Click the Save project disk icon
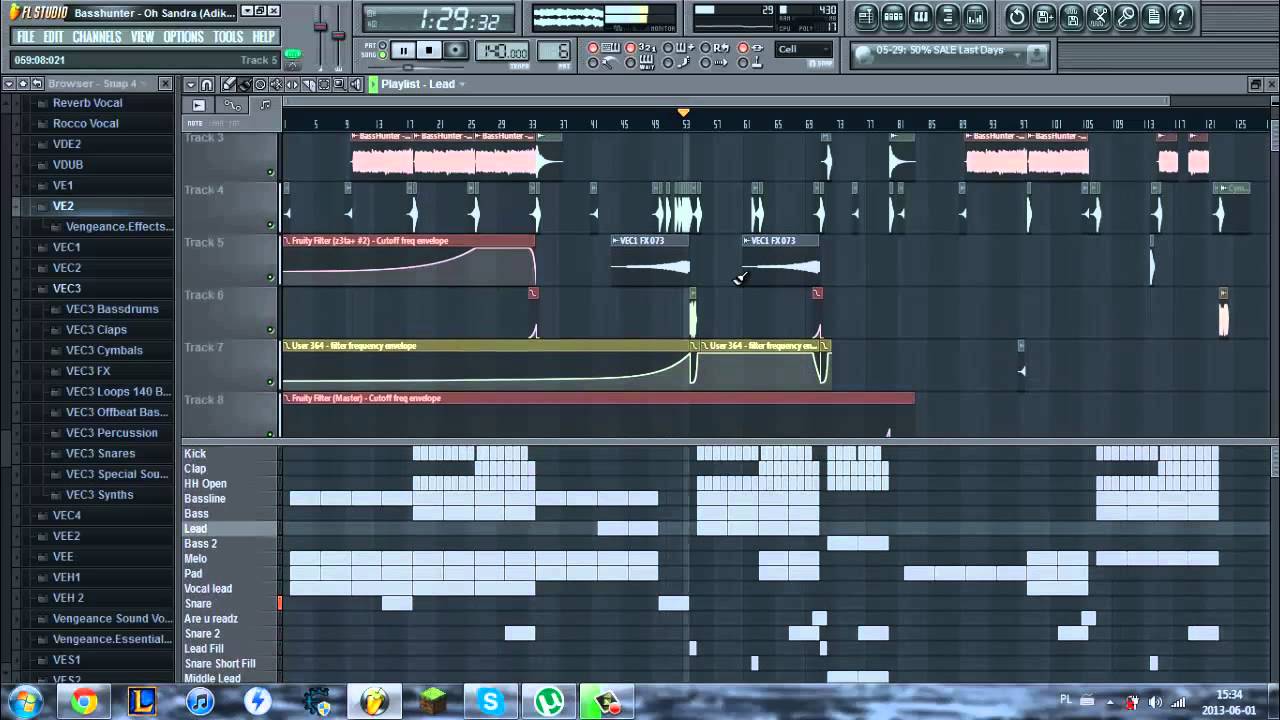The image size is (1280, 720). click(1072, 17)
